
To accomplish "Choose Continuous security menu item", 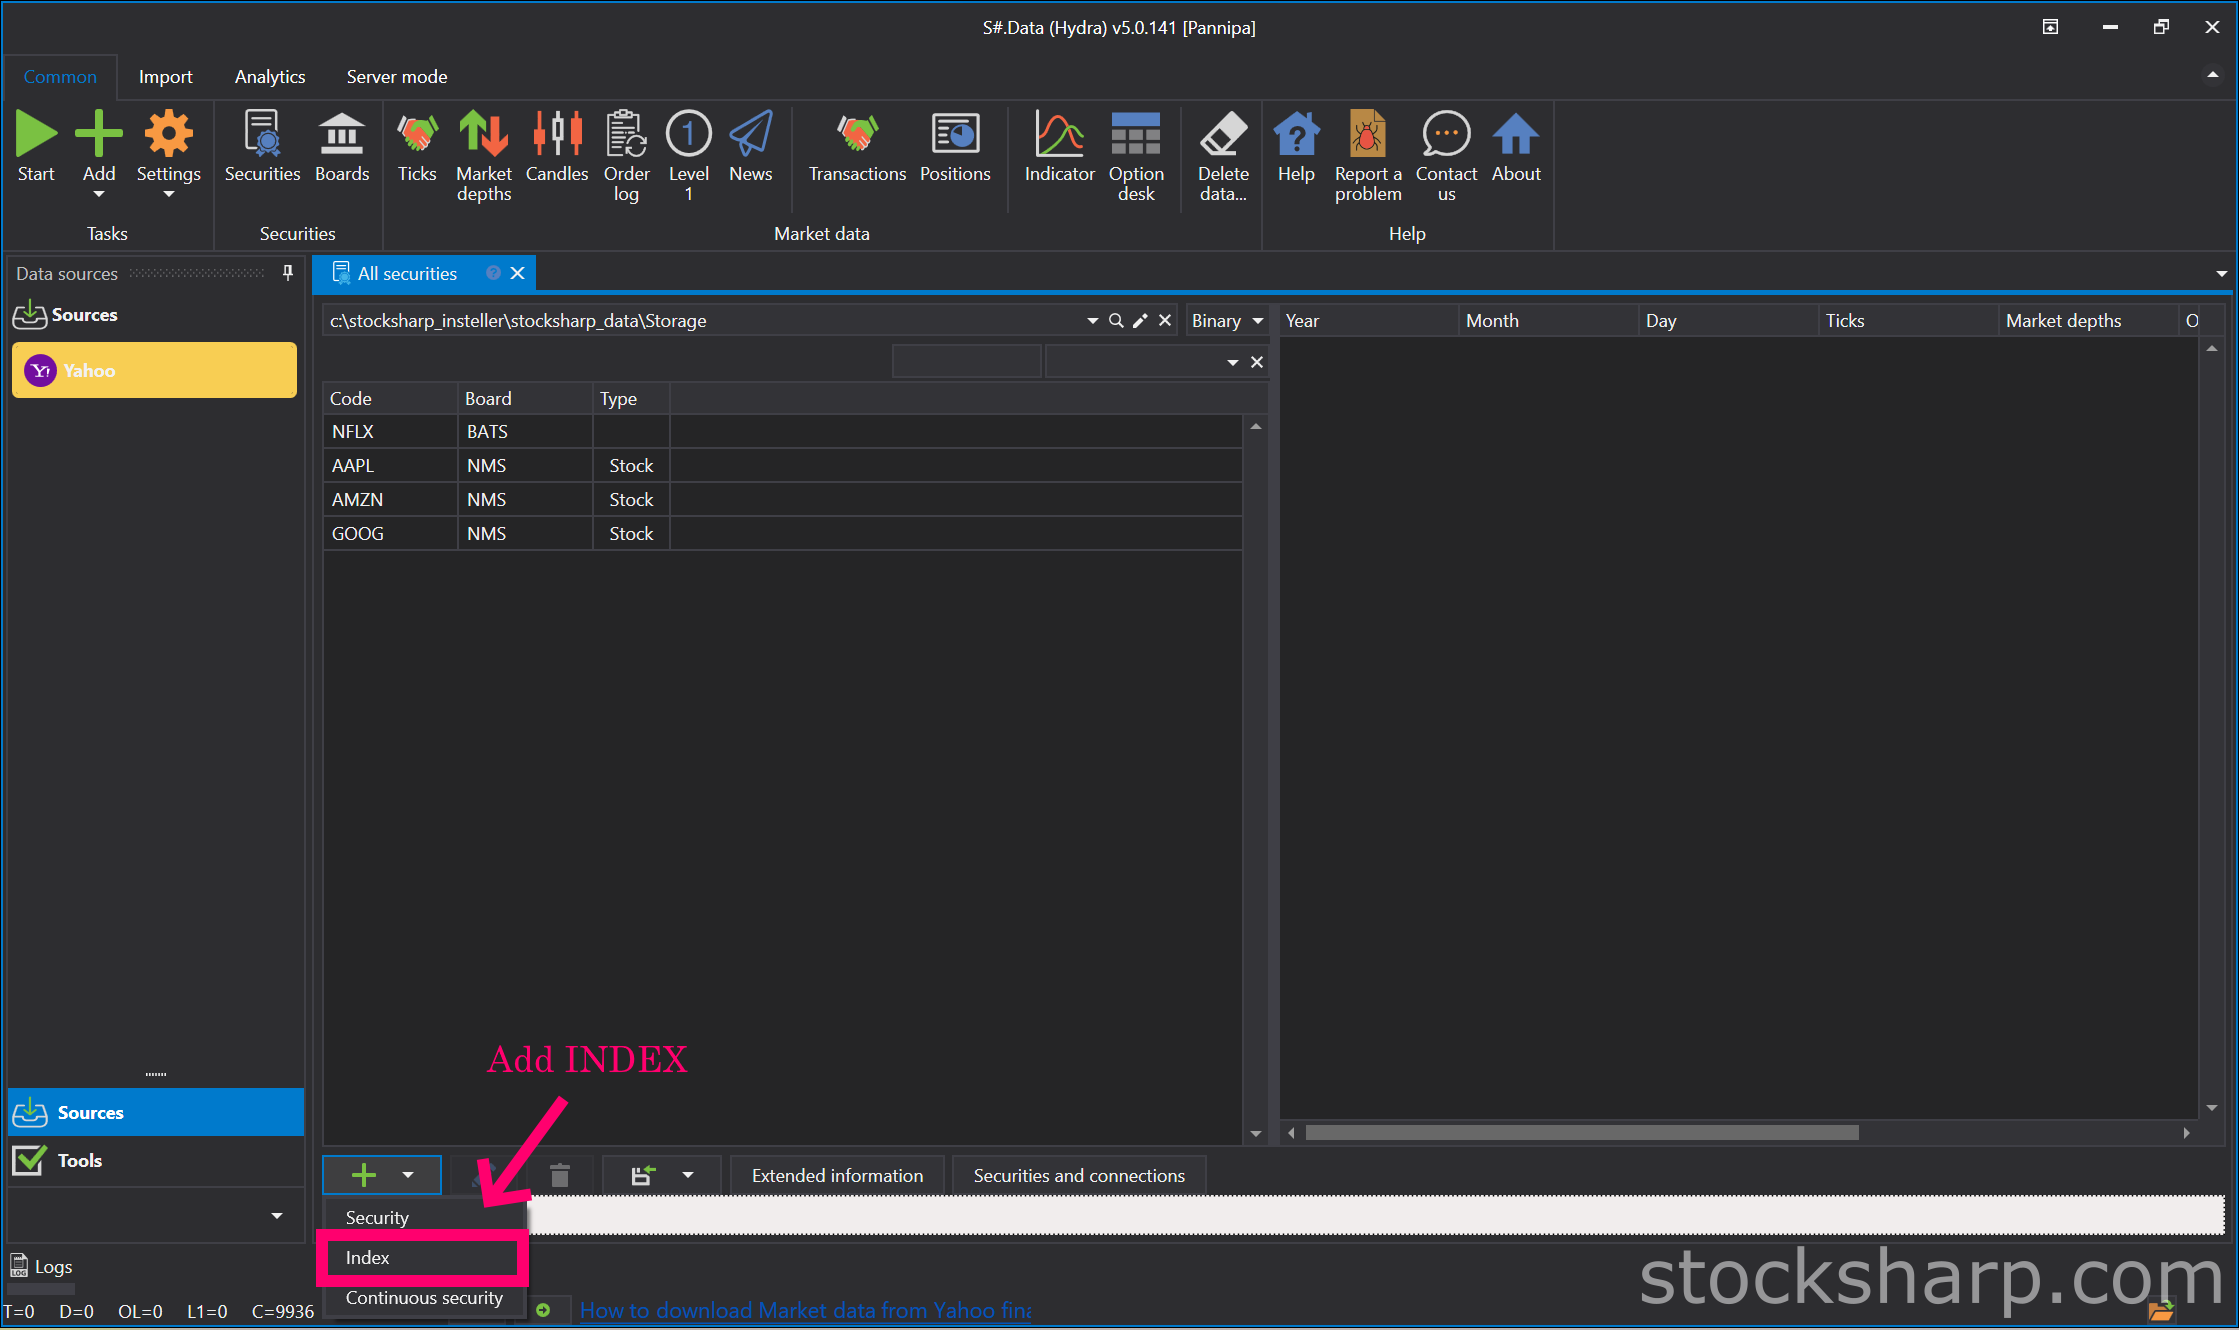I will click(424, 1297).
